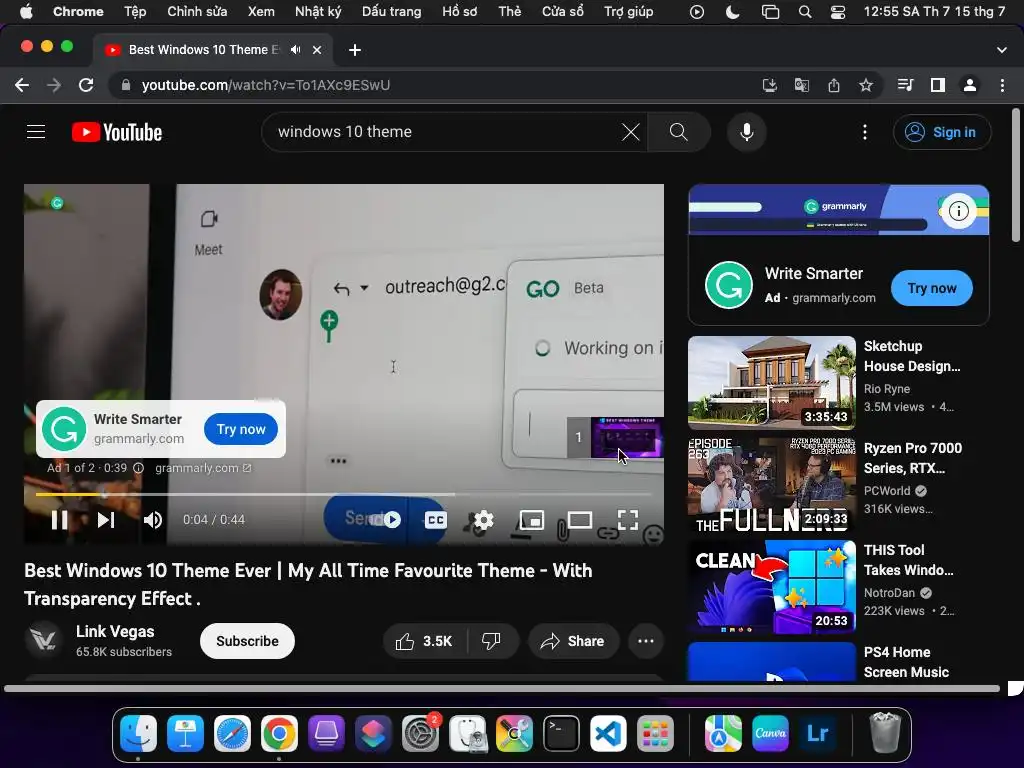Enter full screen mode
The width and height of the screenshot is (1024, 768).
(x=628, y=520)
